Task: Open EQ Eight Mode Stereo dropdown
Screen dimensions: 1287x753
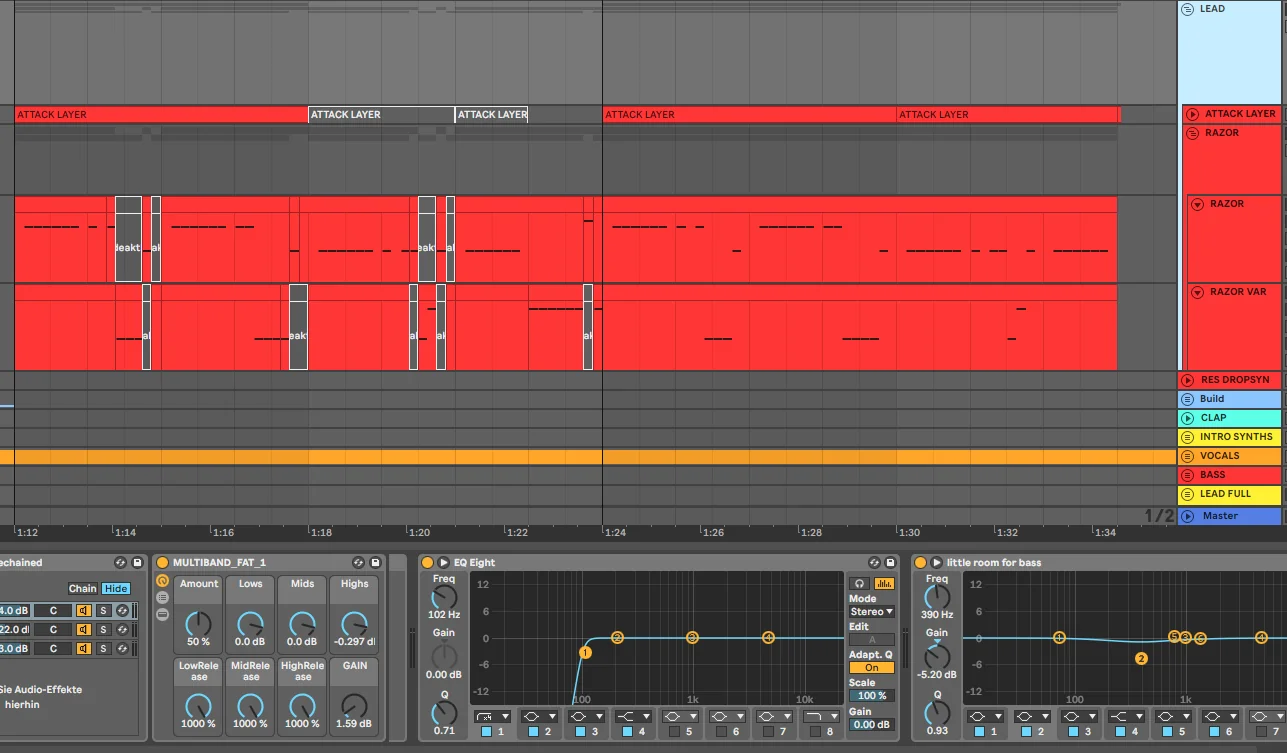Action: tap(872, 612)
